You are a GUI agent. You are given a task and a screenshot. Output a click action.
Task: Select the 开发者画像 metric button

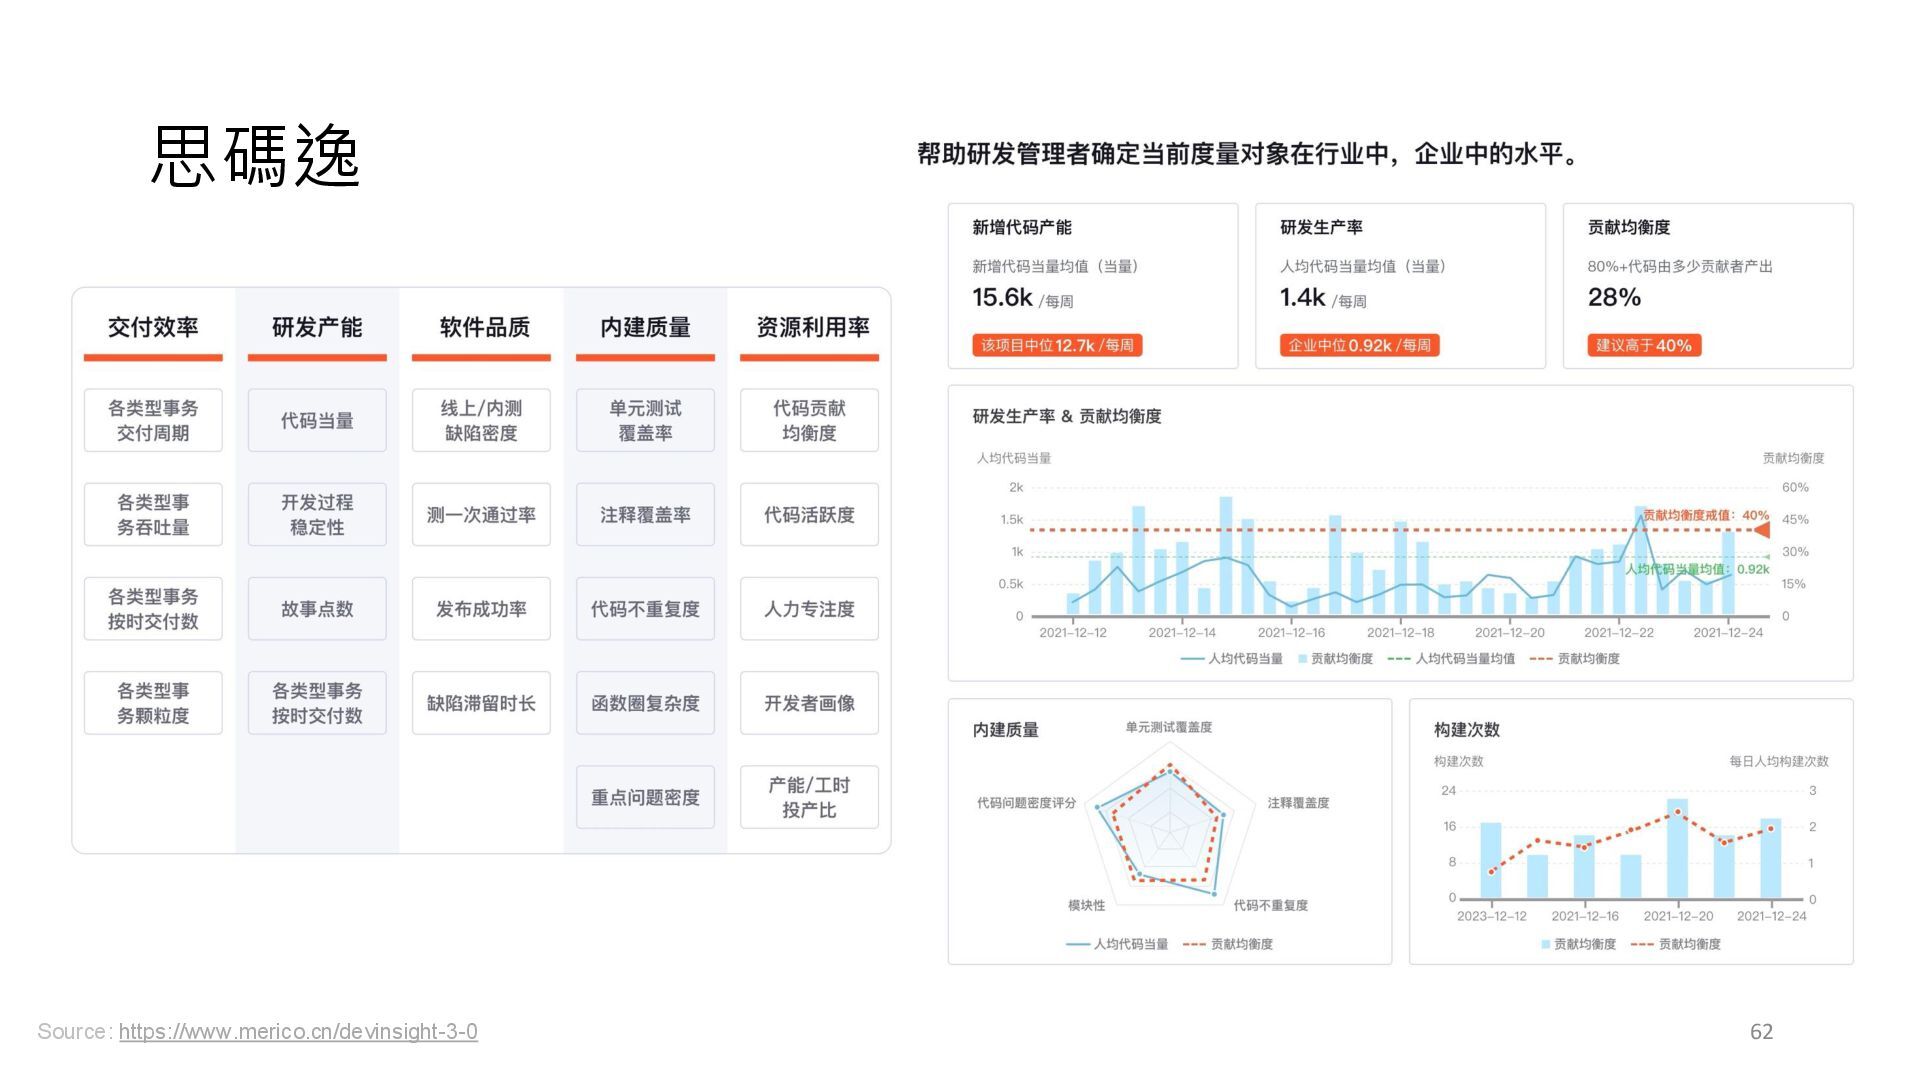[x=809, y=703]
